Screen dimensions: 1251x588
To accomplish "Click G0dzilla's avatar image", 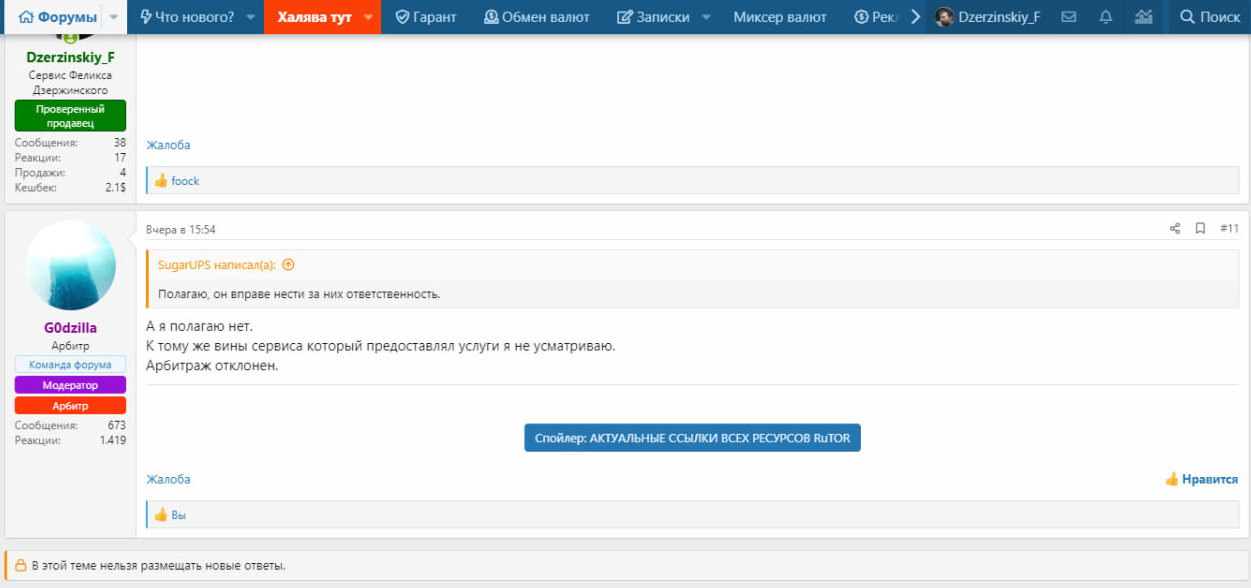I will tap(70, 265).
